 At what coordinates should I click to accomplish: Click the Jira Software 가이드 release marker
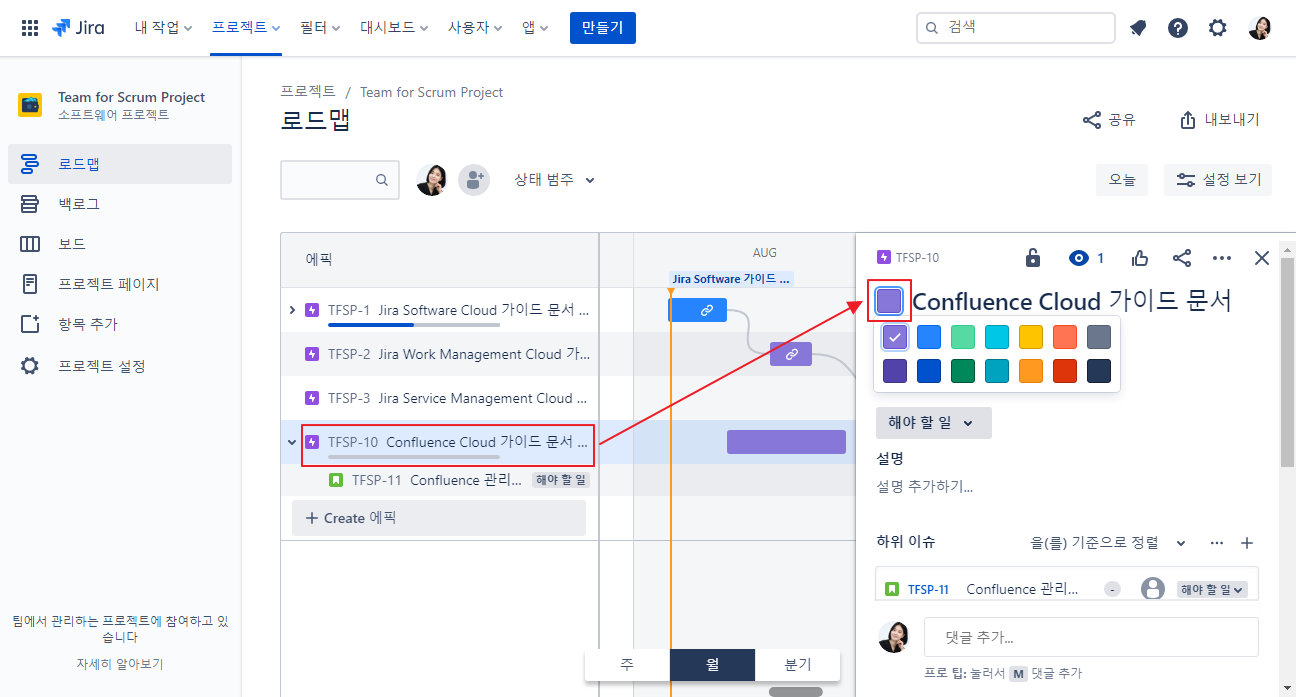pyautogui.click(x=732, y=279)
